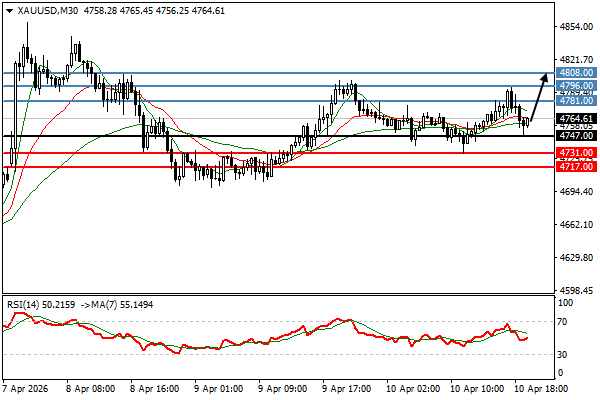Click the RSI 30 level axis value
Screen dimensions: 600x400
click(564, 355)
